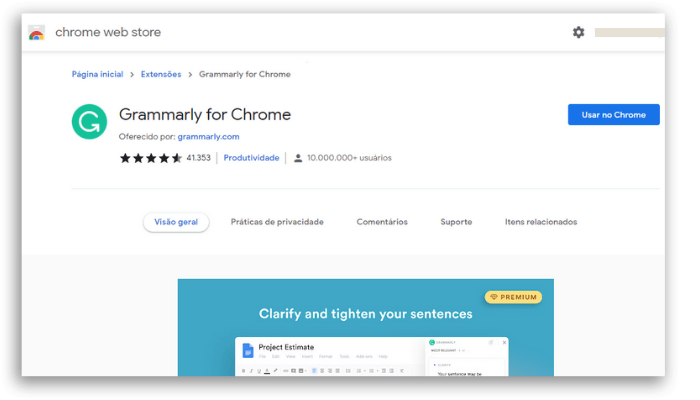700x400 pixels.
Task: Click the 10.000.000+ usuários text
Action: pos(349,158)
